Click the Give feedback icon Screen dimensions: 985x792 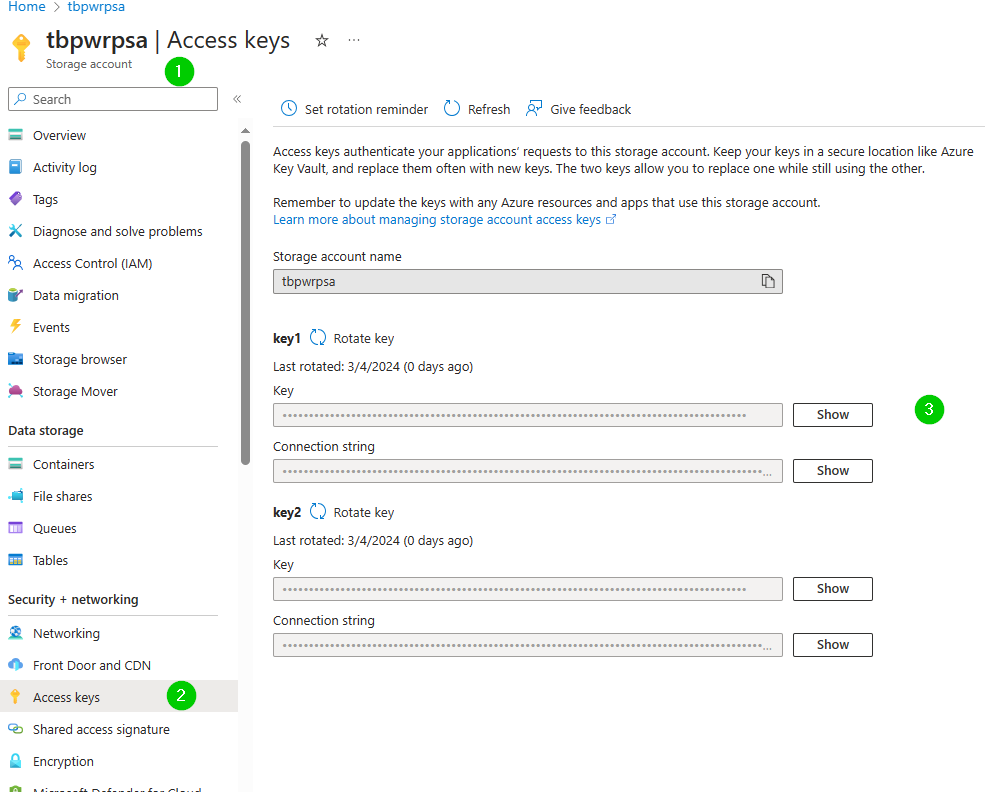coord(534,109)
